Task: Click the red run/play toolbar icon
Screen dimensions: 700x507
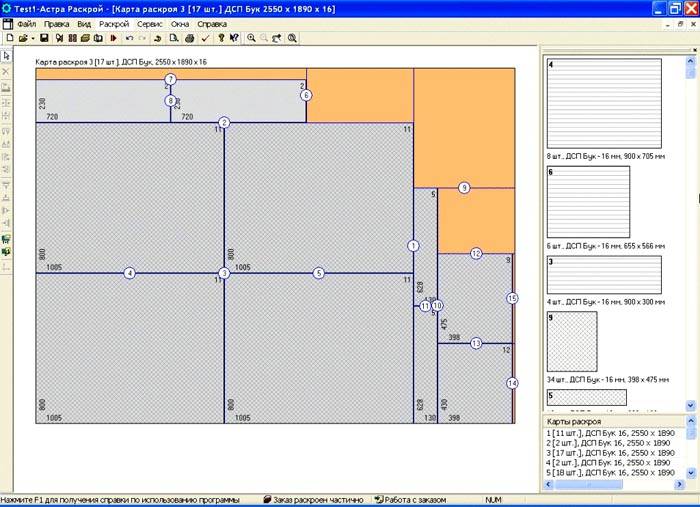Action: (x=112, y=38)
